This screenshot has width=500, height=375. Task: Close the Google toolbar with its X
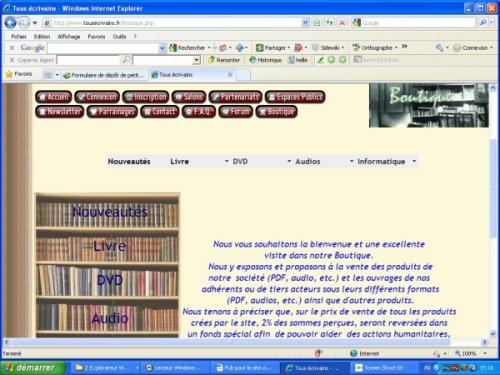(x=12, y=48)
